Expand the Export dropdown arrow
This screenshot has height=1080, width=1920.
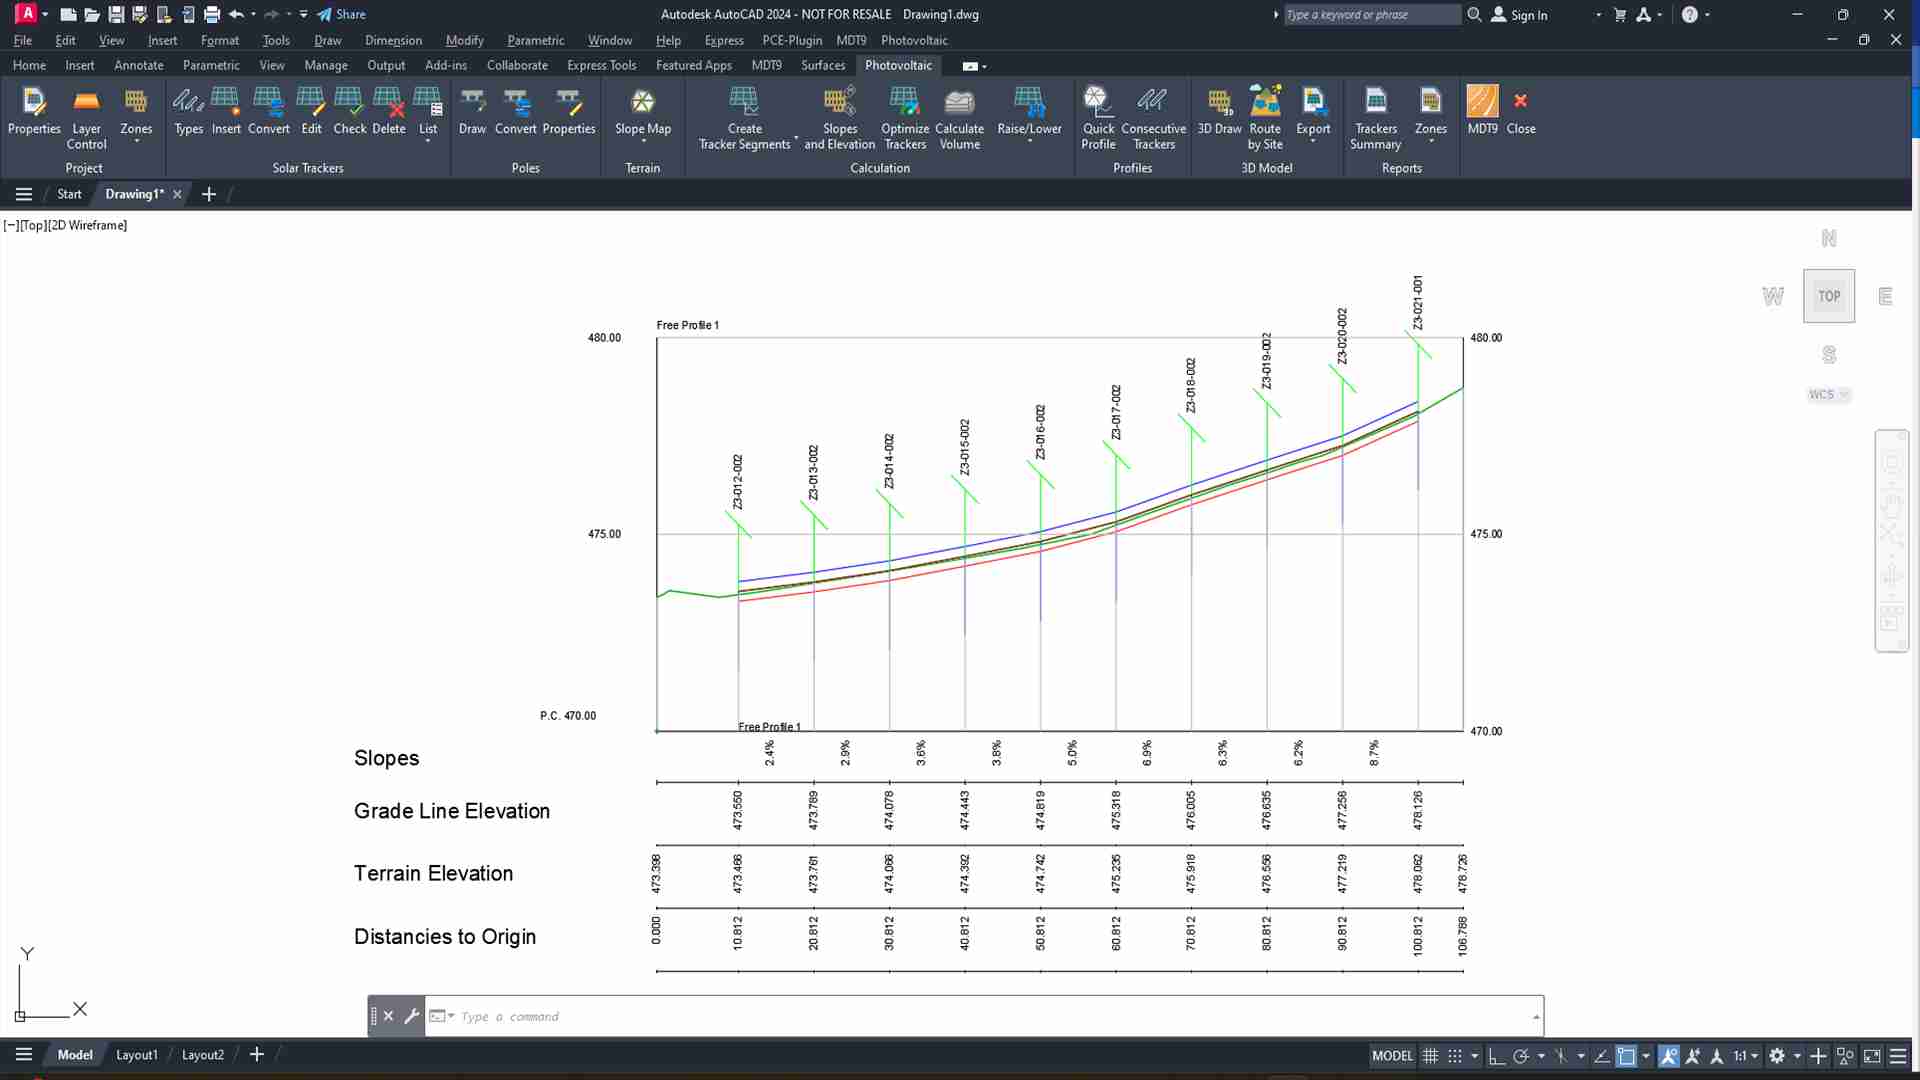tap(1313, 141)
